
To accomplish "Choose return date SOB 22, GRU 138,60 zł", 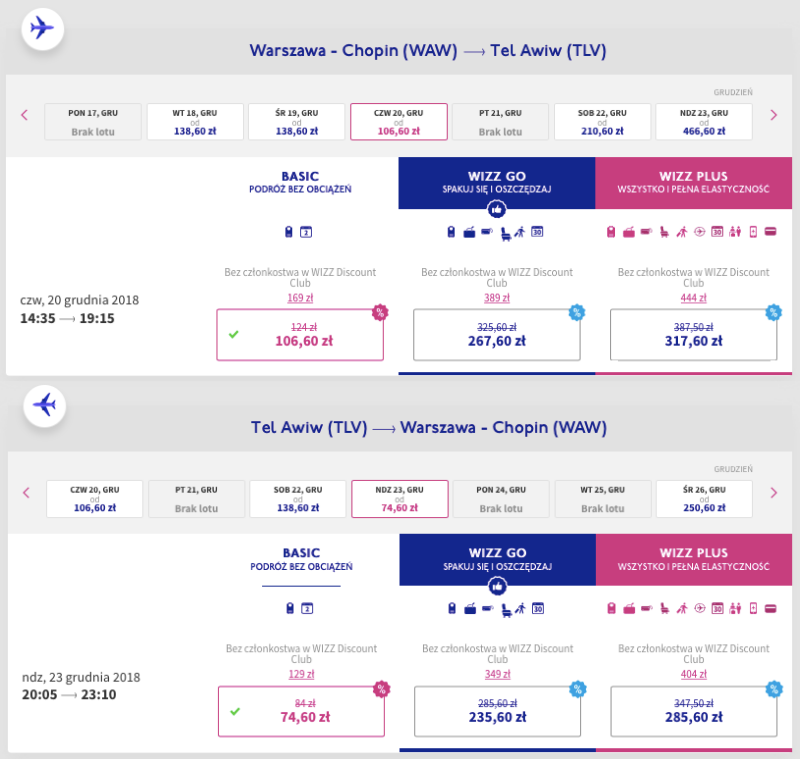I will [298, 499].
